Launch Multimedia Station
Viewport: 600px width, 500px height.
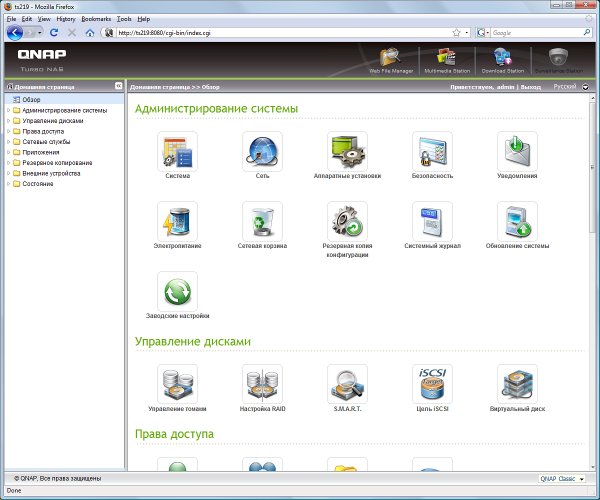447,60
